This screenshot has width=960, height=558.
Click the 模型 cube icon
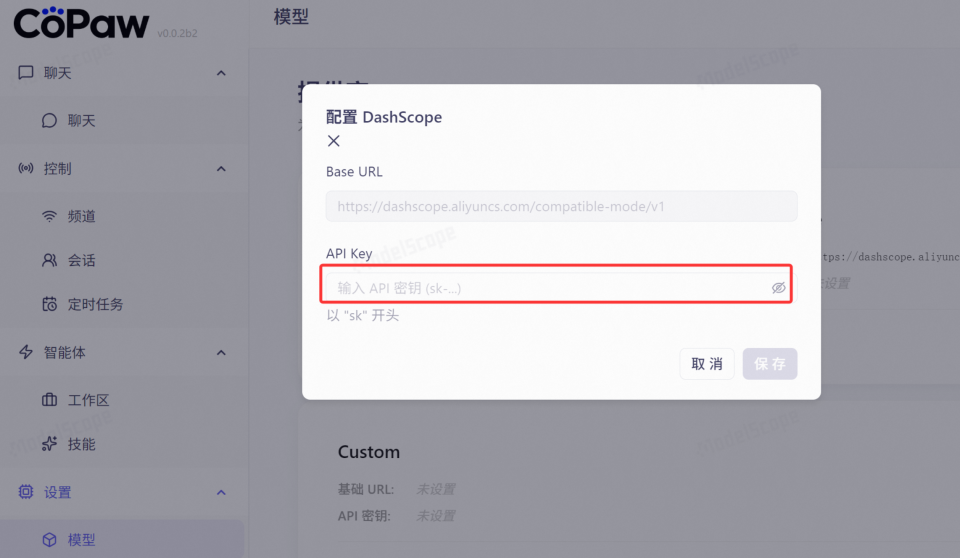pos(49,540)
